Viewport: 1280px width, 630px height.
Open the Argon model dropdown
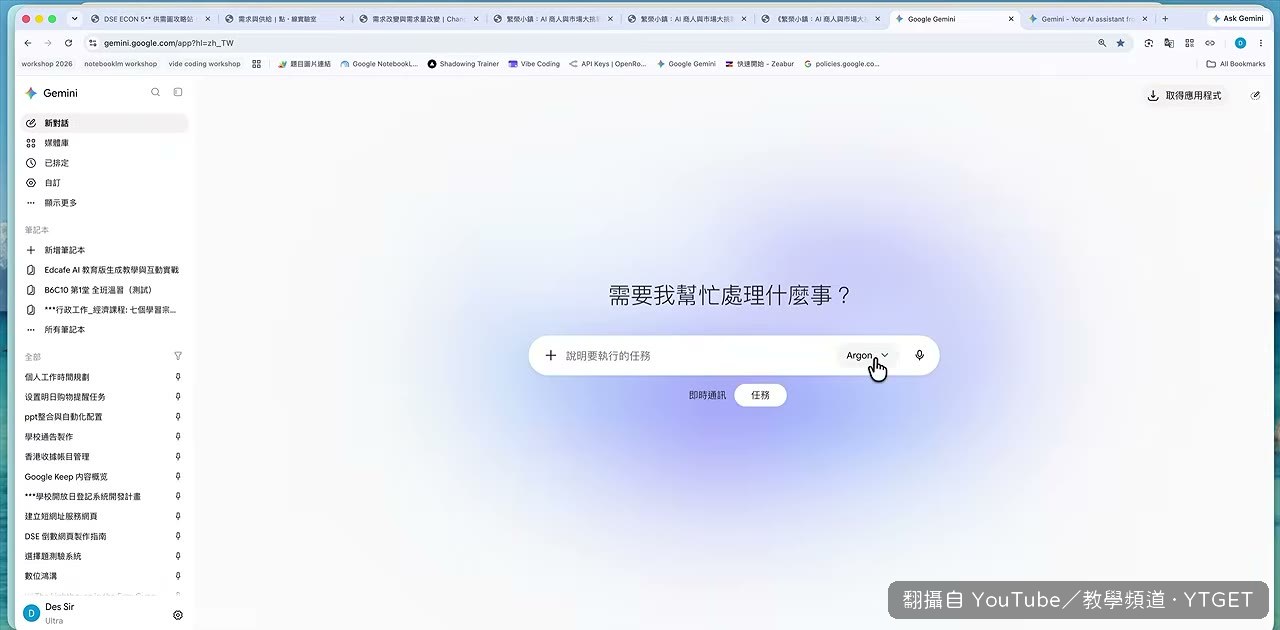[x=867, y=355]
